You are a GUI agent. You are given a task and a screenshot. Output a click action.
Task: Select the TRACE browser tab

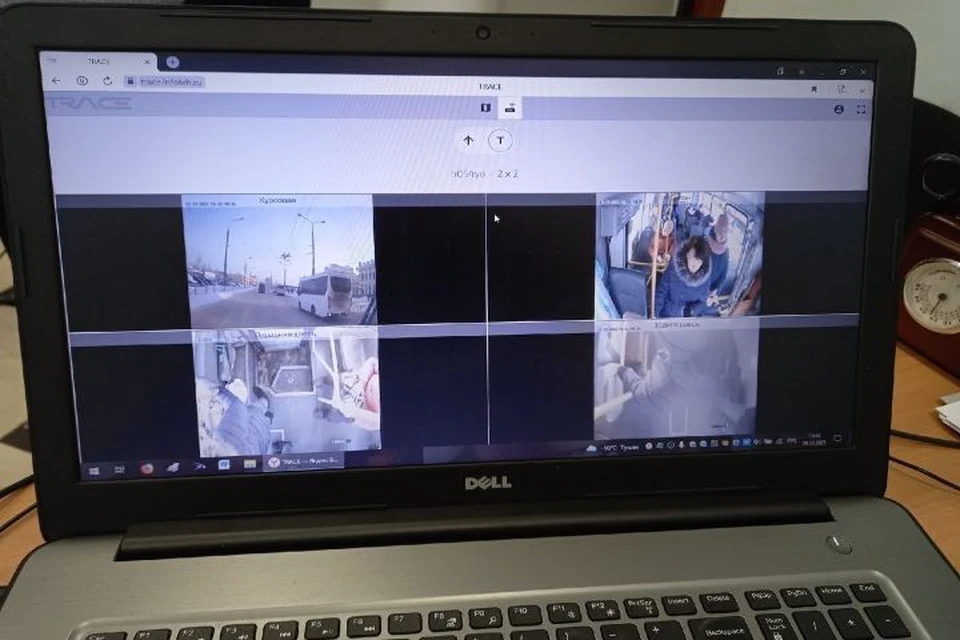click(x=98, y=62)
